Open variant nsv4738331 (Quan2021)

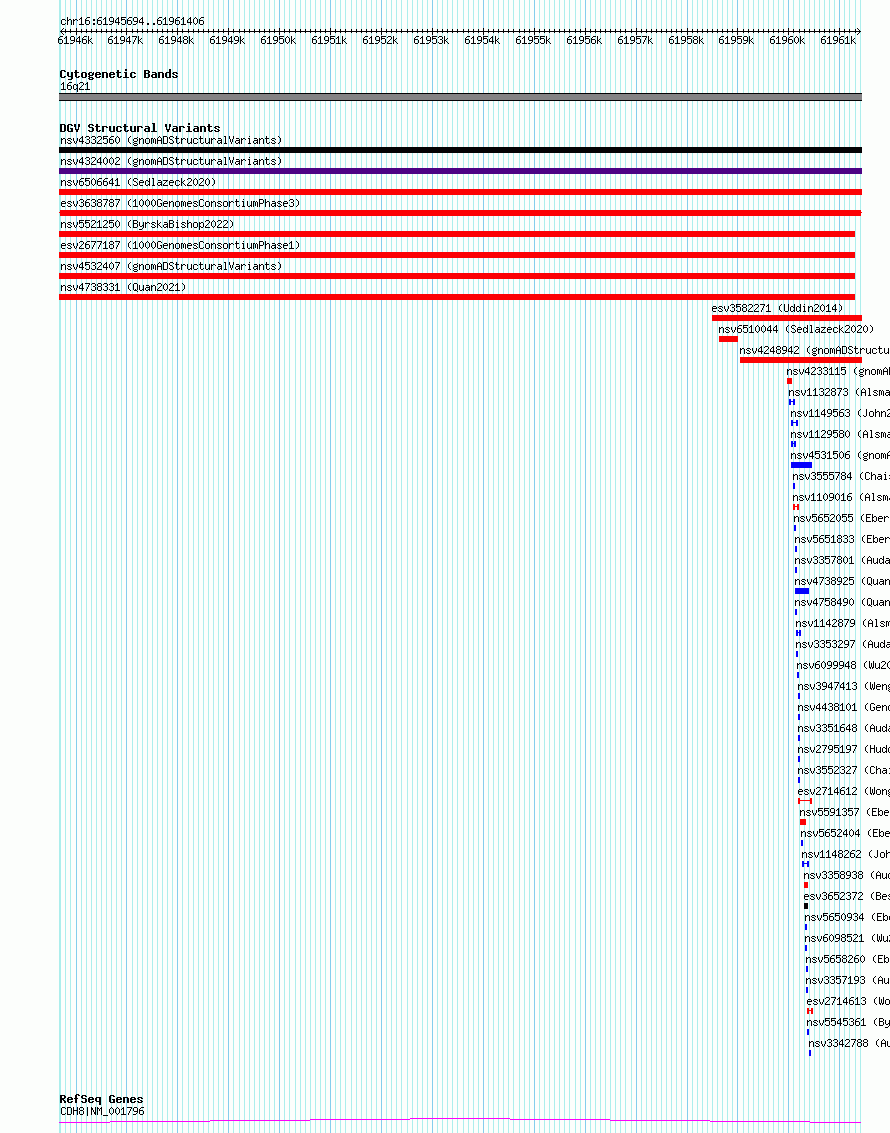(x=123, y=287)
